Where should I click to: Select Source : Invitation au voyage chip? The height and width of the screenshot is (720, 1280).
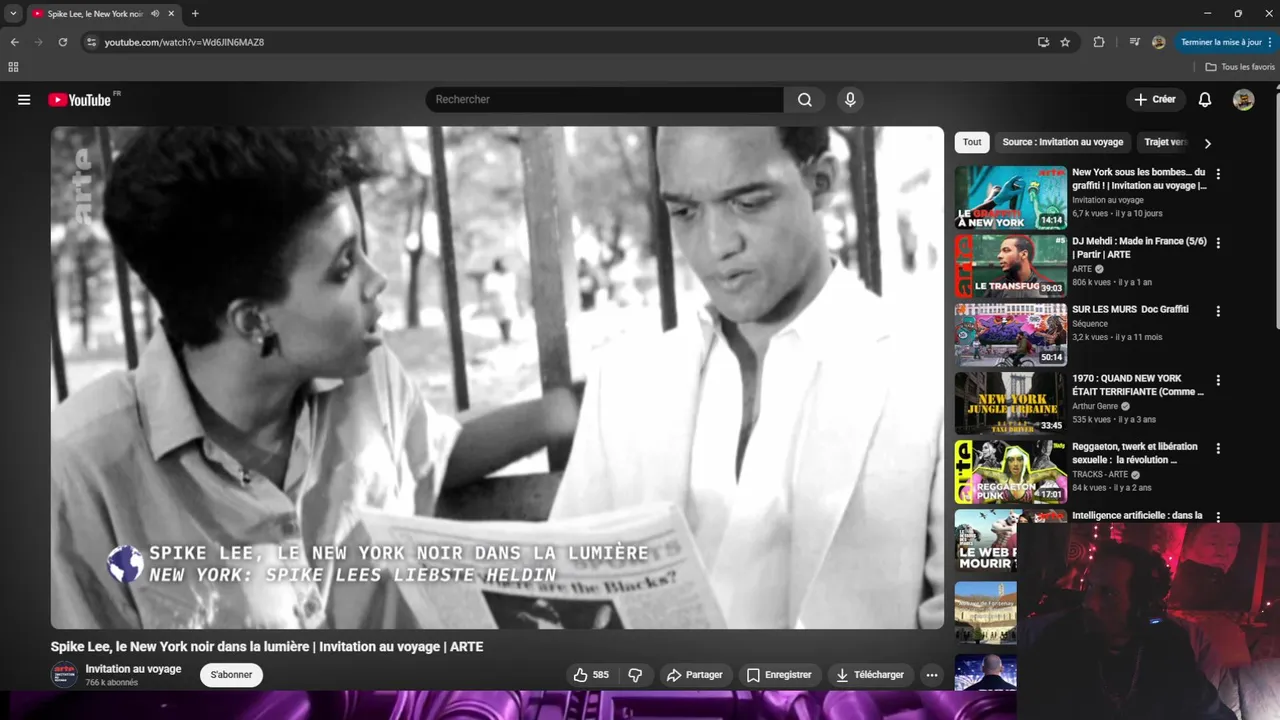pyautogui.click(x=1063, y=142)
